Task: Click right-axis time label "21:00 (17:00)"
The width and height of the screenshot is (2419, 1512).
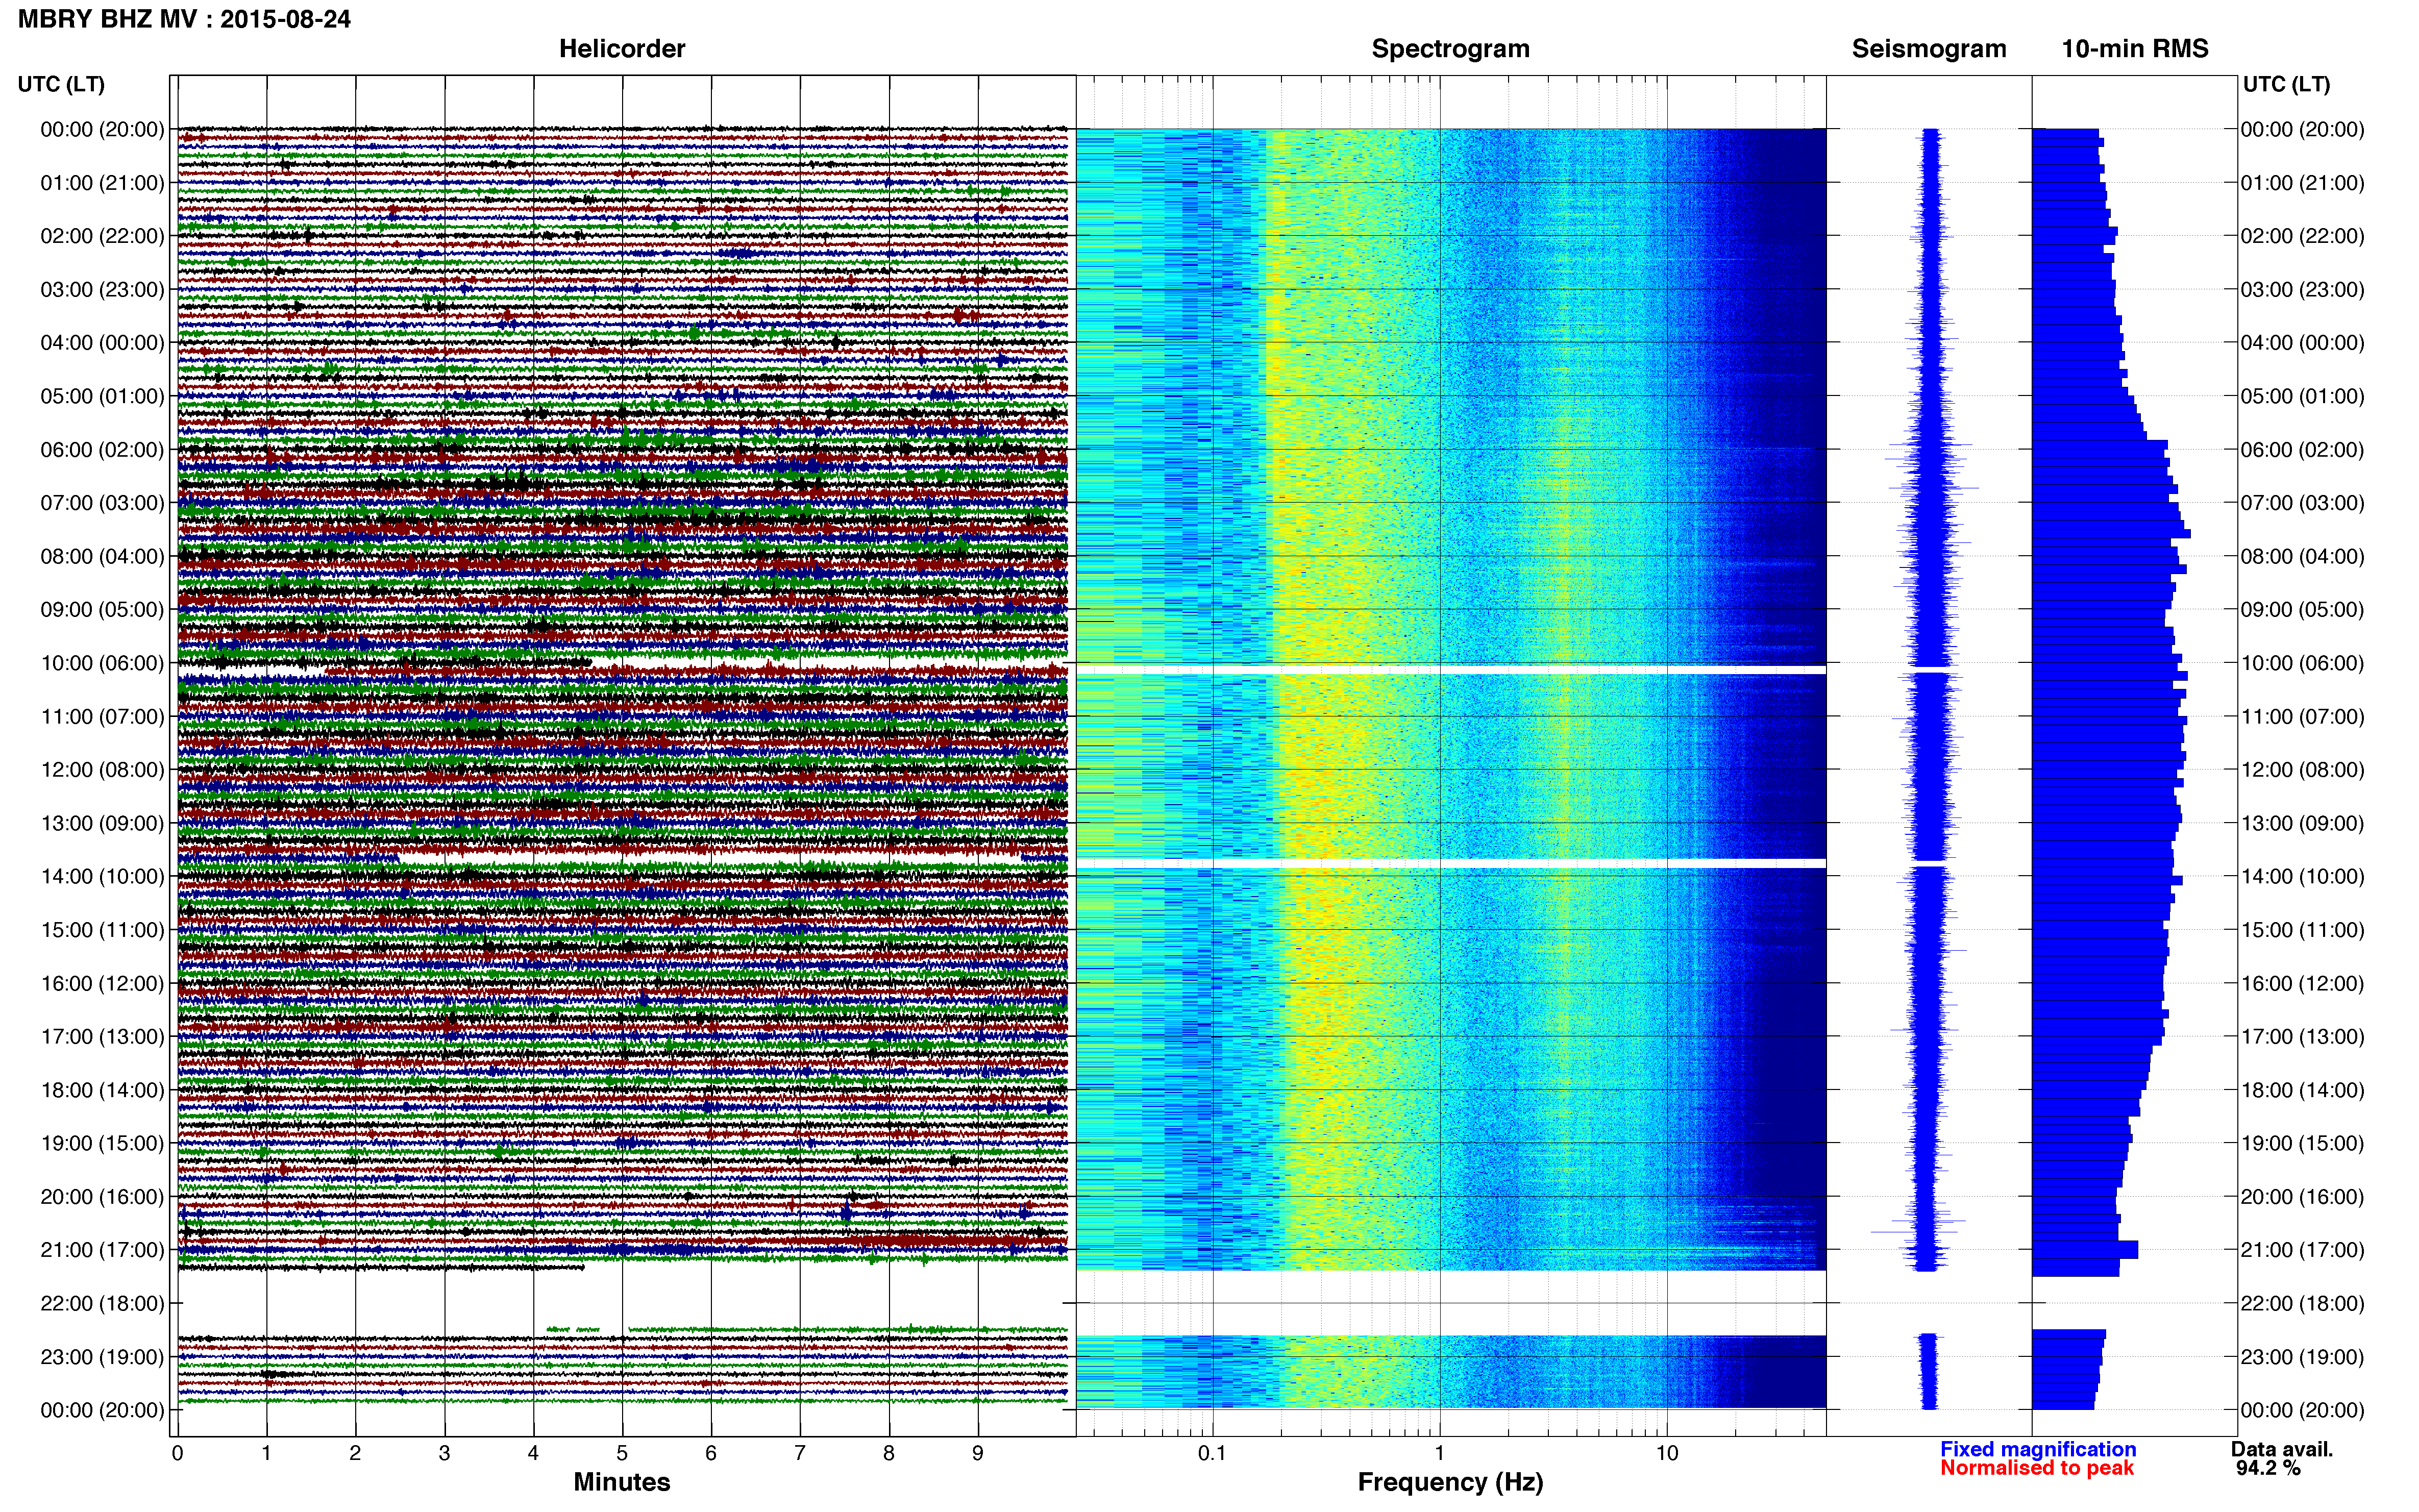Action: click(x=2303, y=1250)
